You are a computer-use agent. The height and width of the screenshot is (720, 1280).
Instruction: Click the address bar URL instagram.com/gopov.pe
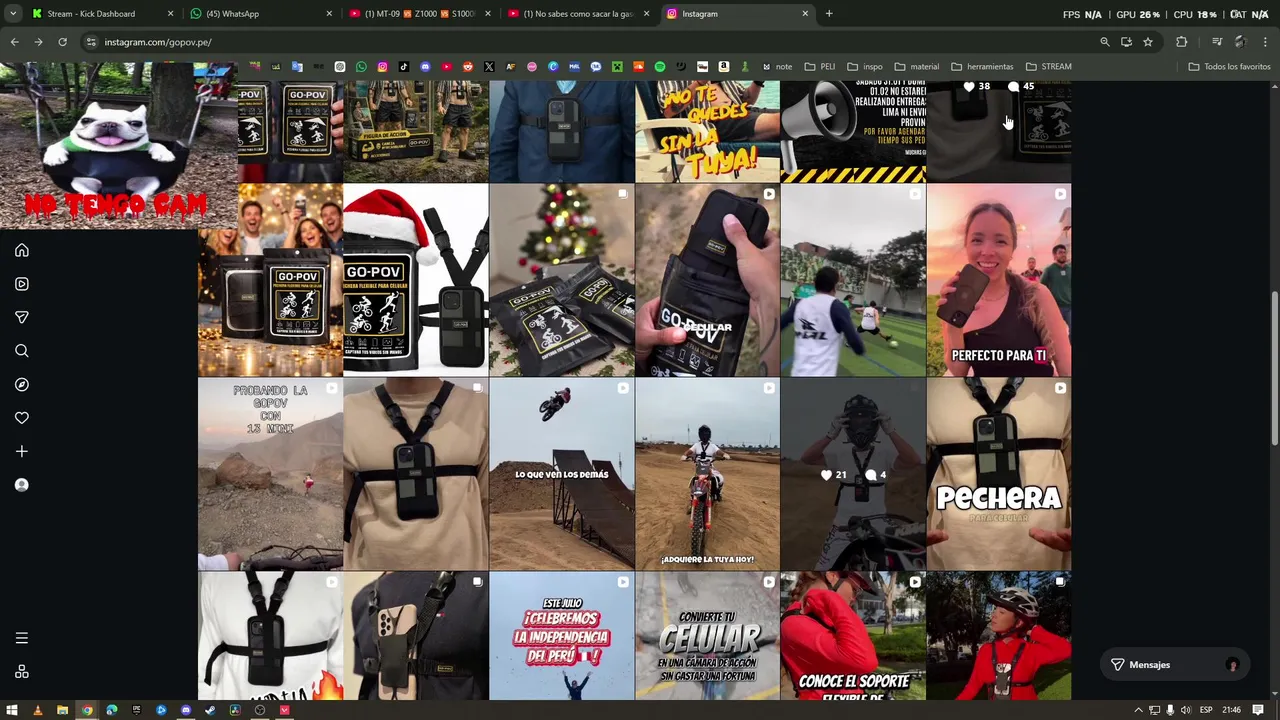(158, 42)
